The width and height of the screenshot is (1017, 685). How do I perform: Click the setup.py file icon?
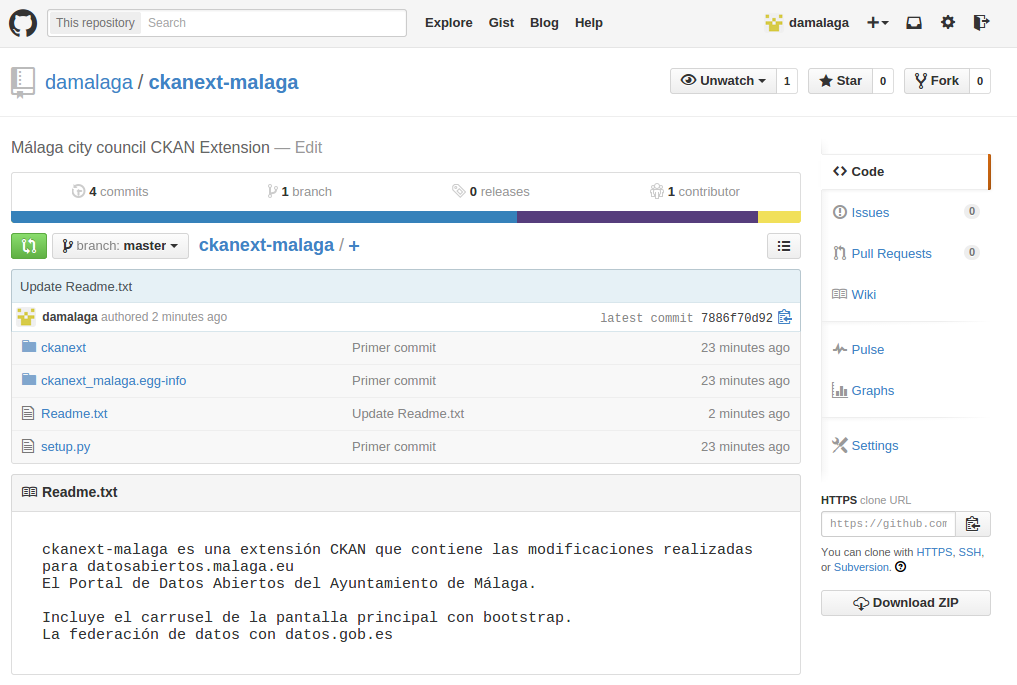pos(28,446)
